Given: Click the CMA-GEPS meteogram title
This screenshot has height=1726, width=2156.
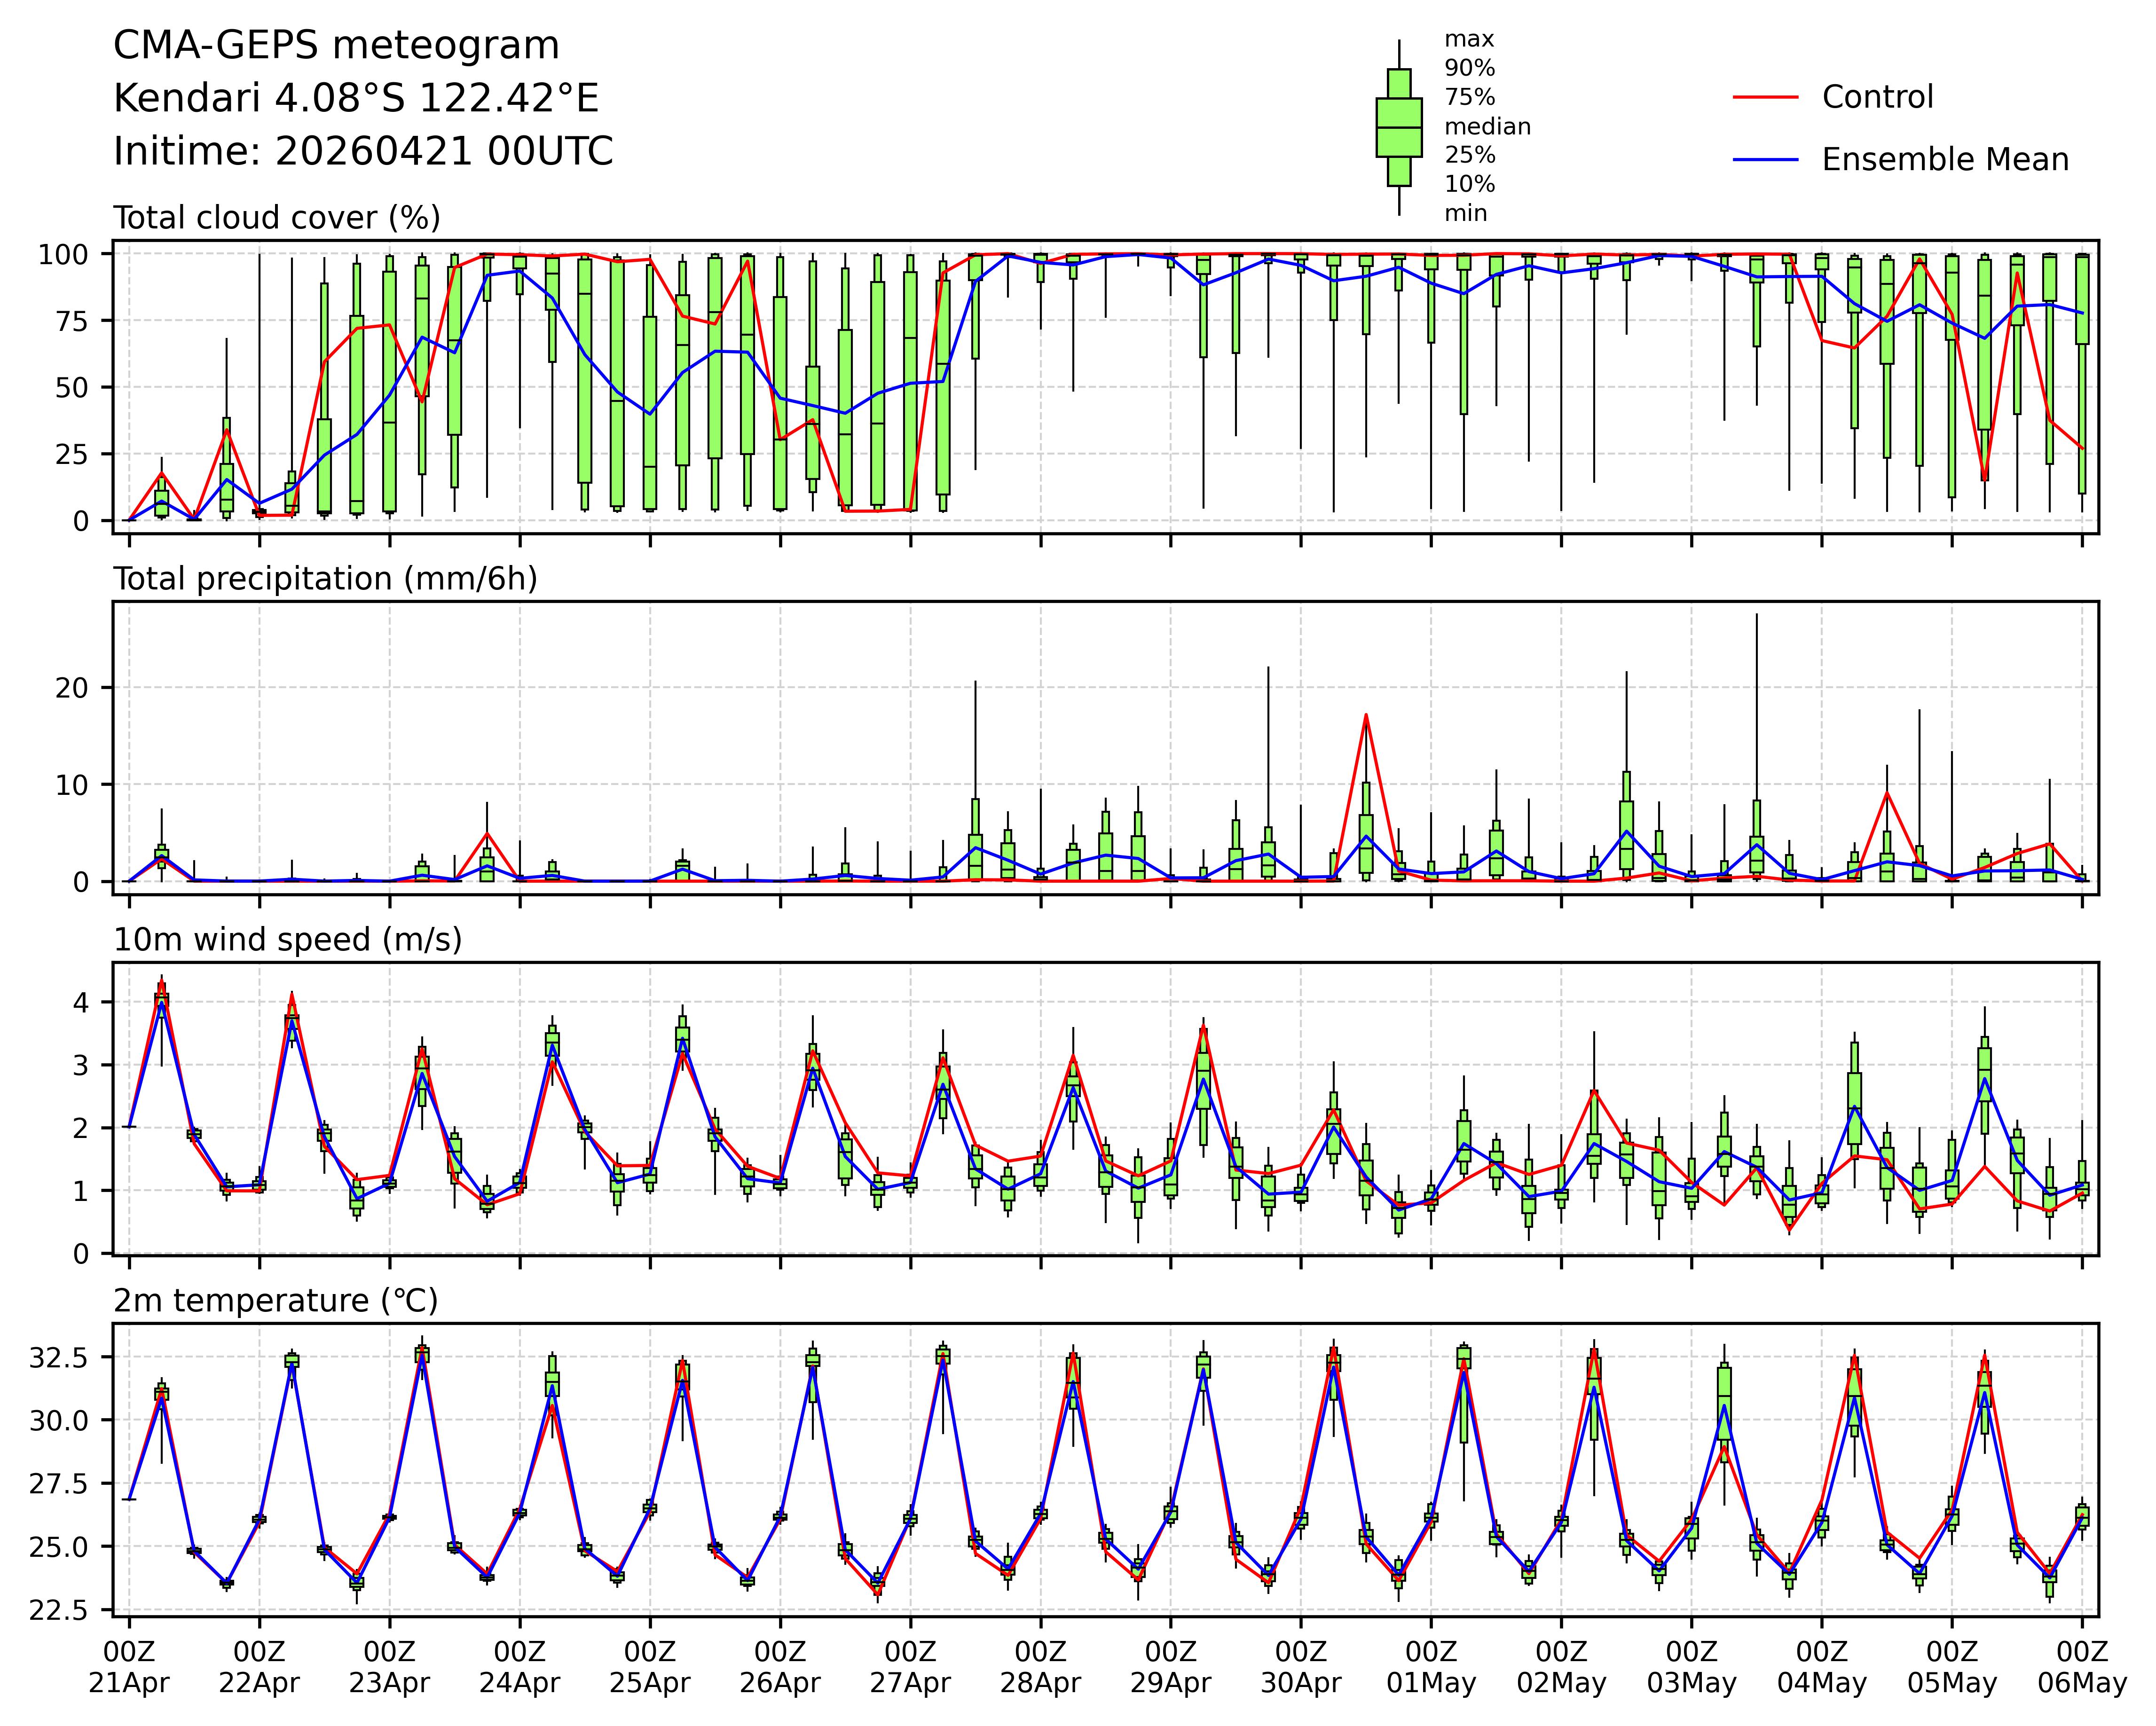Looking at the screenshot, I should click(336, 46).
